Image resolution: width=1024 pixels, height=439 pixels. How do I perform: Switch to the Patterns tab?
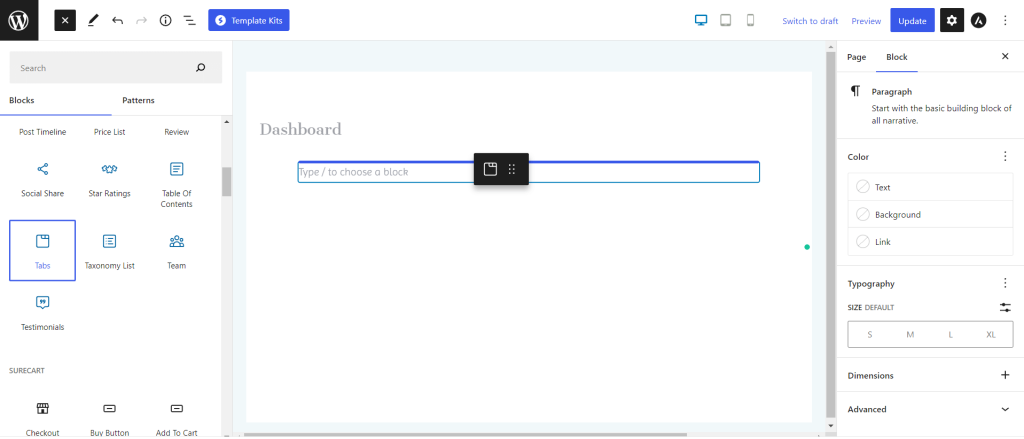[138, 100]
